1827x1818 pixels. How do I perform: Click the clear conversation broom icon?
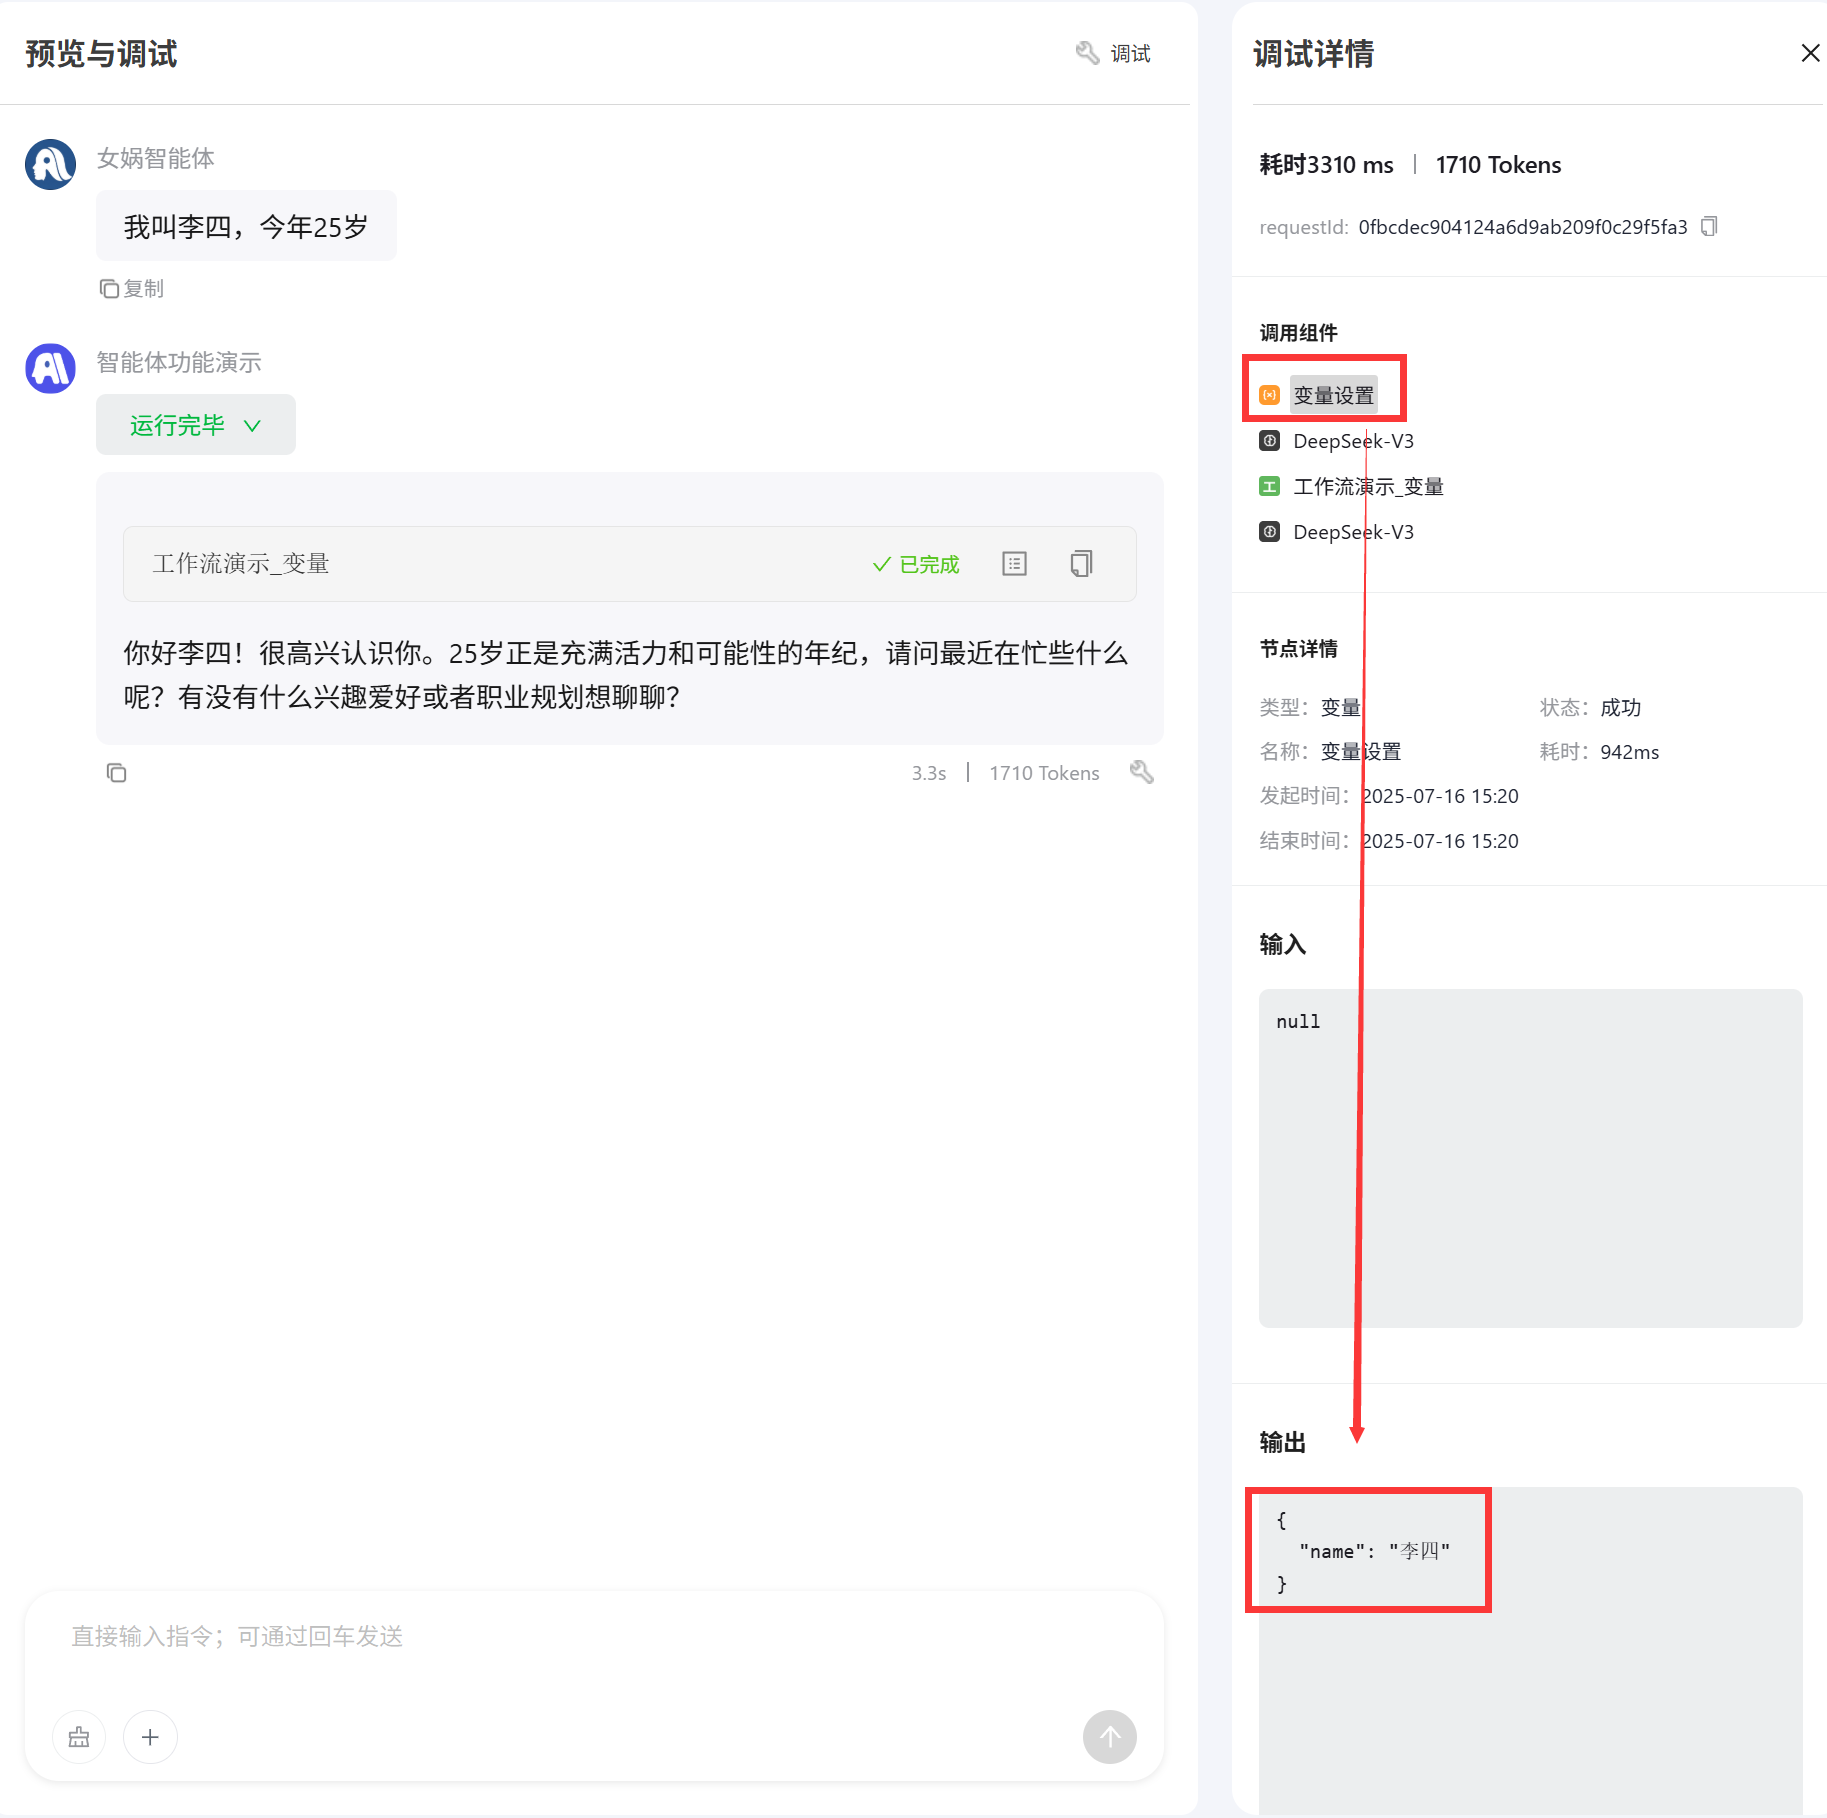coord(79,1737)
